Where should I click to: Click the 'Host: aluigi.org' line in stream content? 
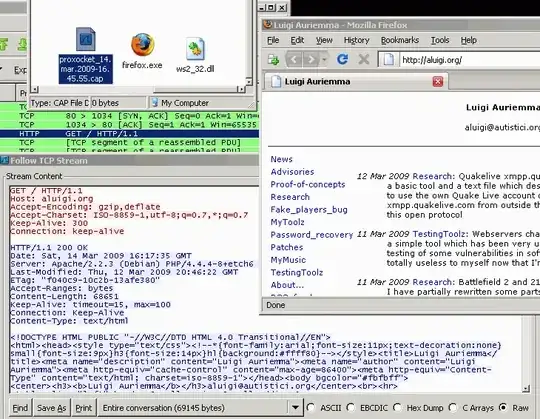[52, 199]
